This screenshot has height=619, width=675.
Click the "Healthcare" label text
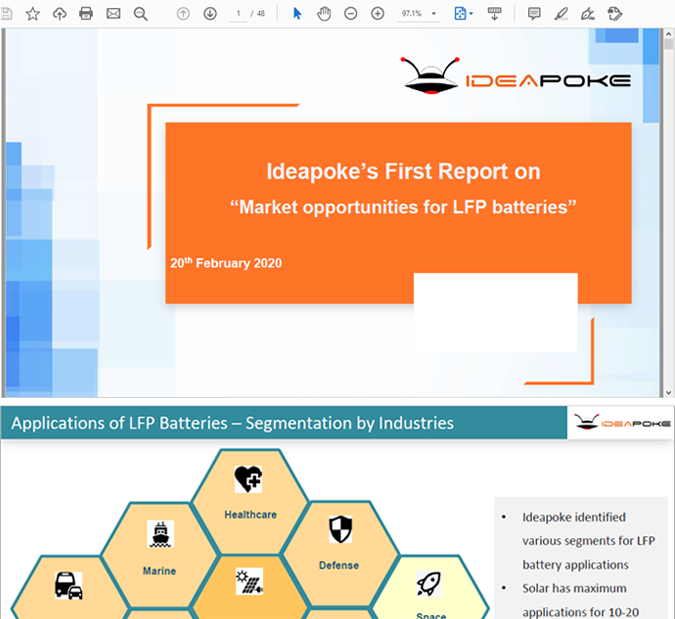coord(251,514)
